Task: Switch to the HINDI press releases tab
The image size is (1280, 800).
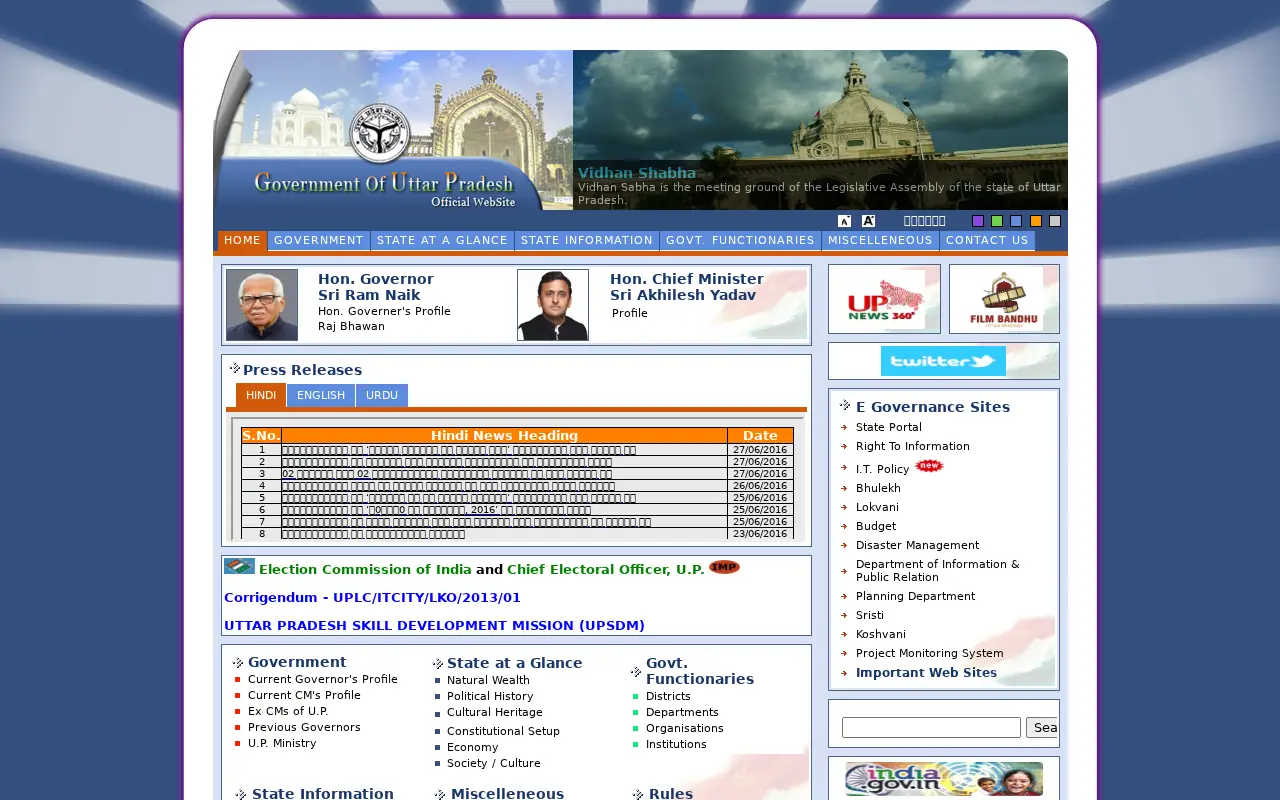Action: [261, 395]
